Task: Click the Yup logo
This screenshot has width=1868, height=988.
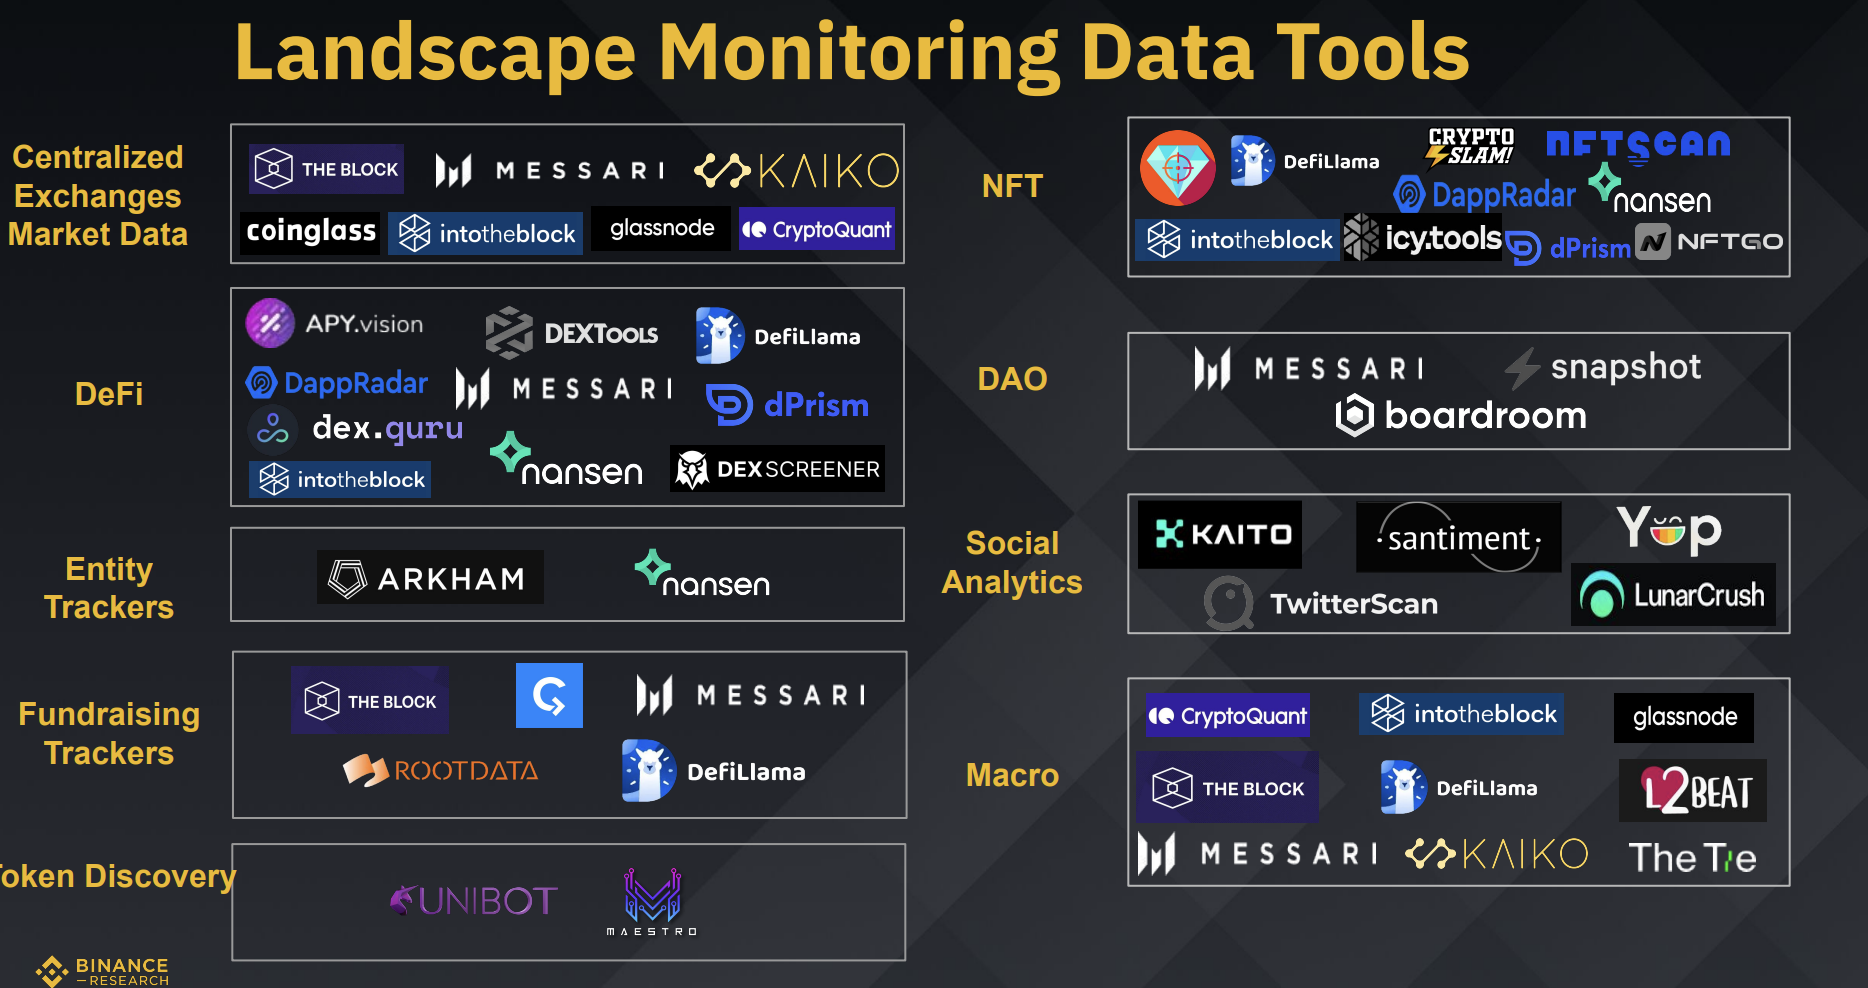Action: 1669,530
